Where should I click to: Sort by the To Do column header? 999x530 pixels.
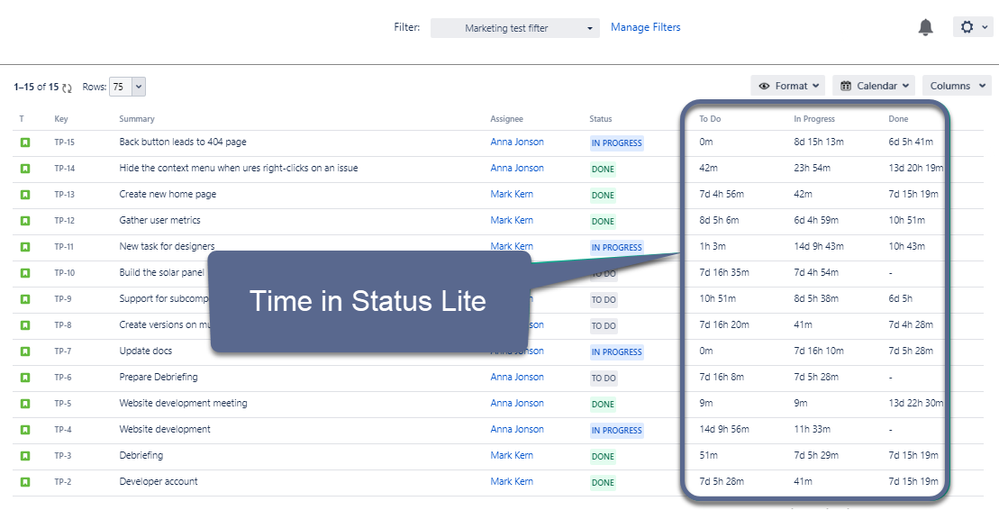[x=710, y=119]
